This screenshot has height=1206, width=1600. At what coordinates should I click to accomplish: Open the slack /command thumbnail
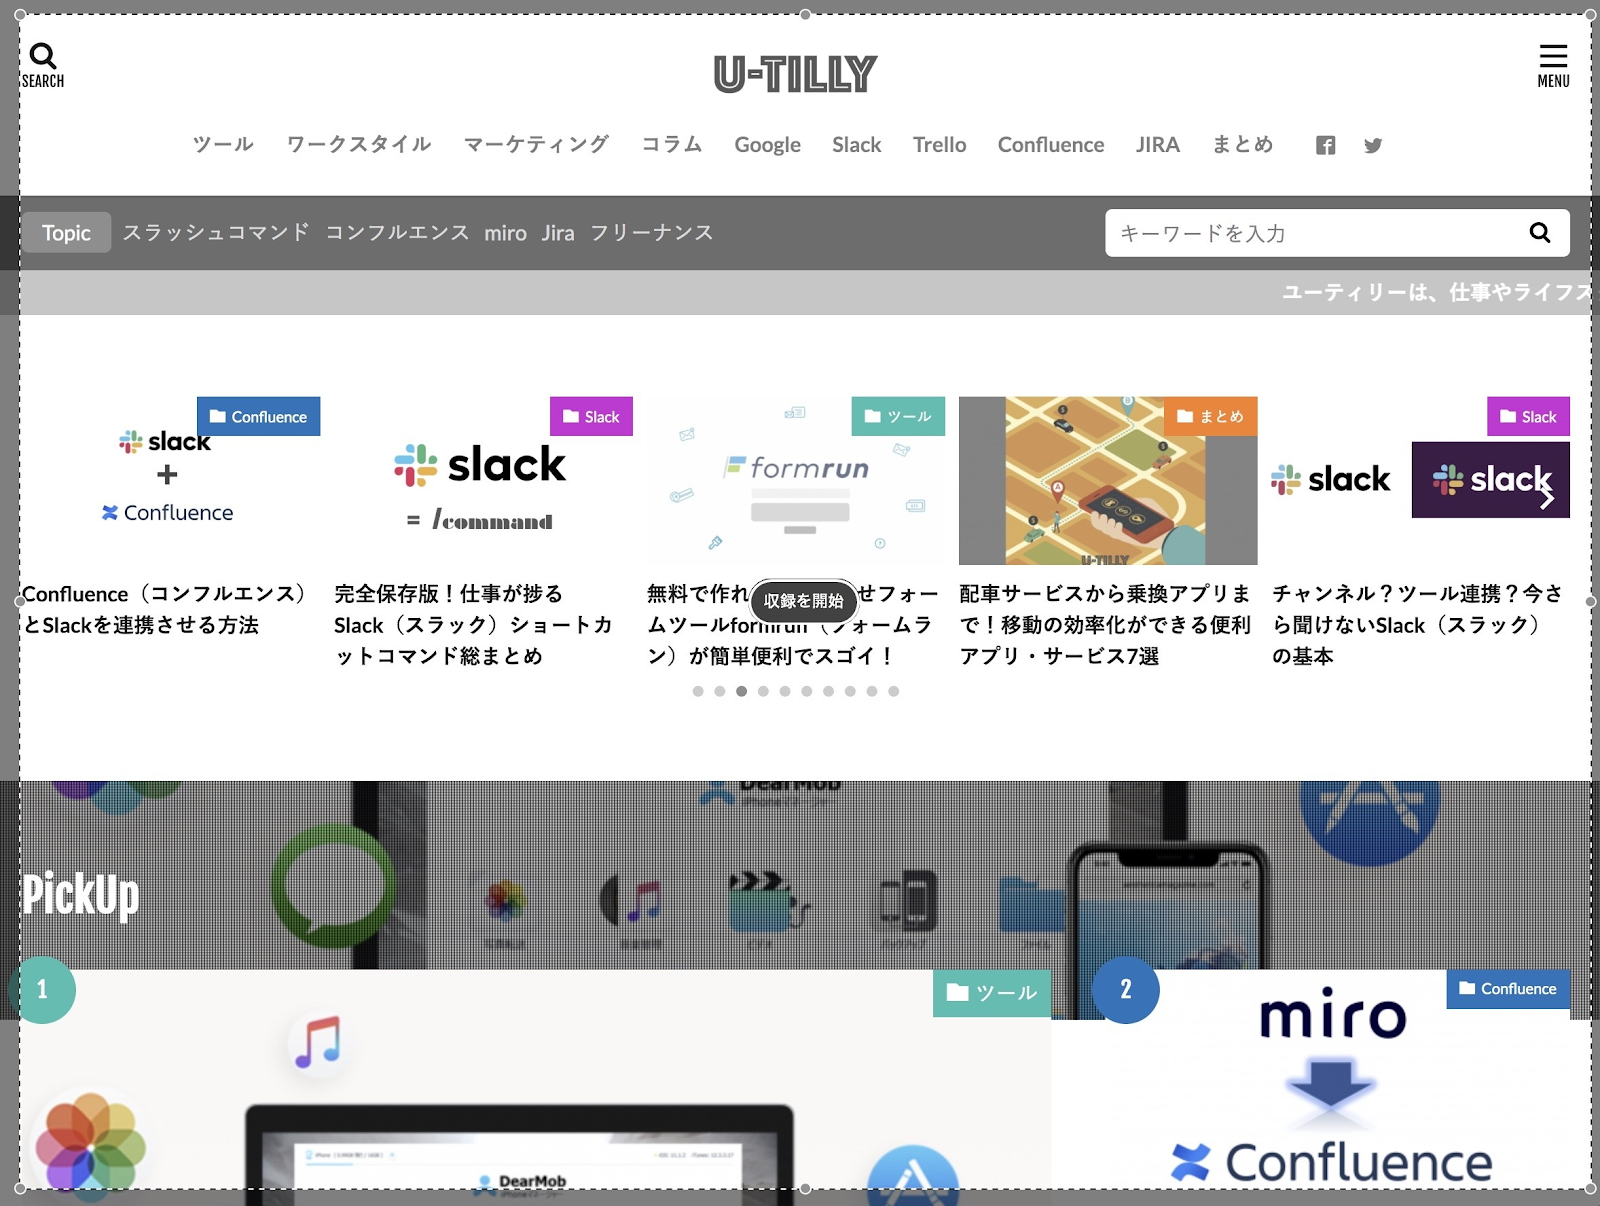[x=483, y=481]
